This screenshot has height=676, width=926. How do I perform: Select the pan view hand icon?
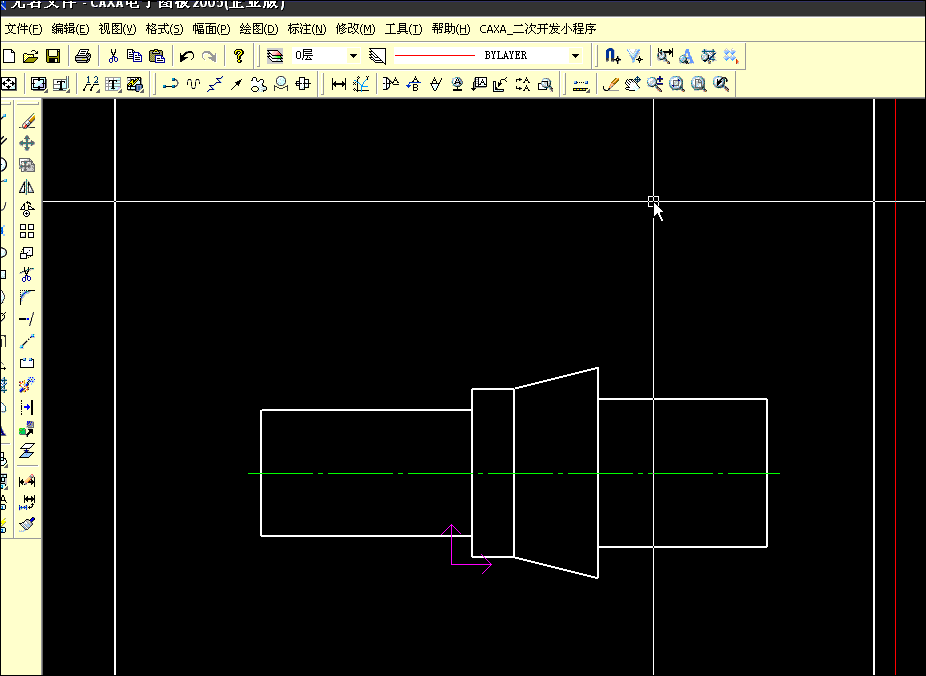pyautogui.click(x=632, y=84)
